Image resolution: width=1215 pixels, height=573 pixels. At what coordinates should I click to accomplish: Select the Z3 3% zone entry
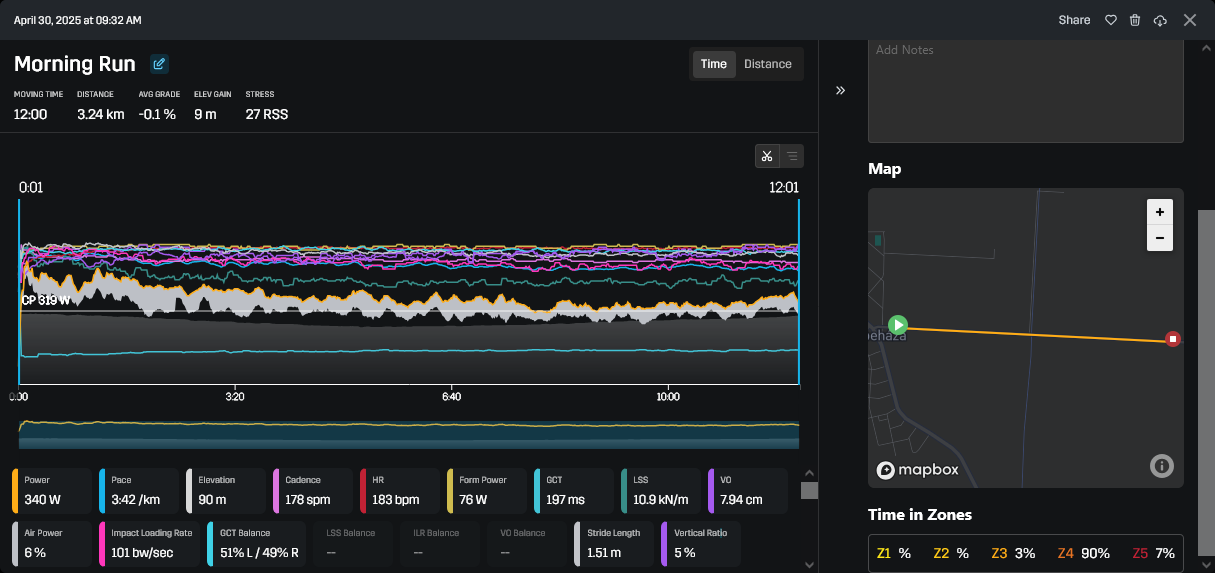1013,553
